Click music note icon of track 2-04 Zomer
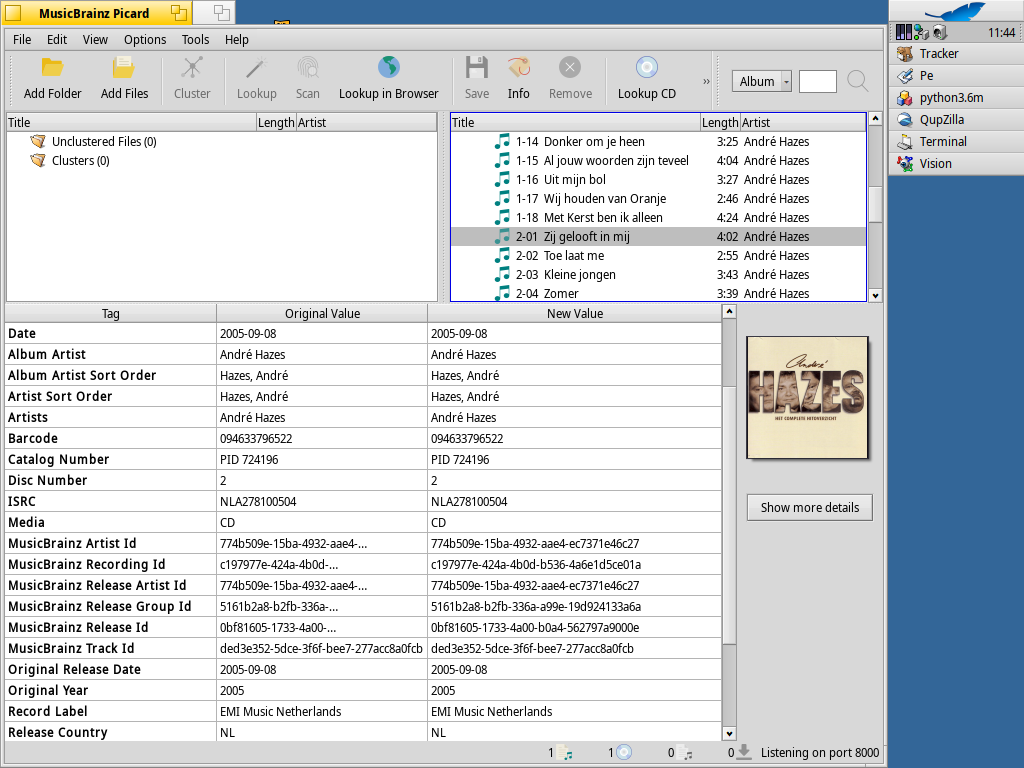 click(x=502, y=293)
